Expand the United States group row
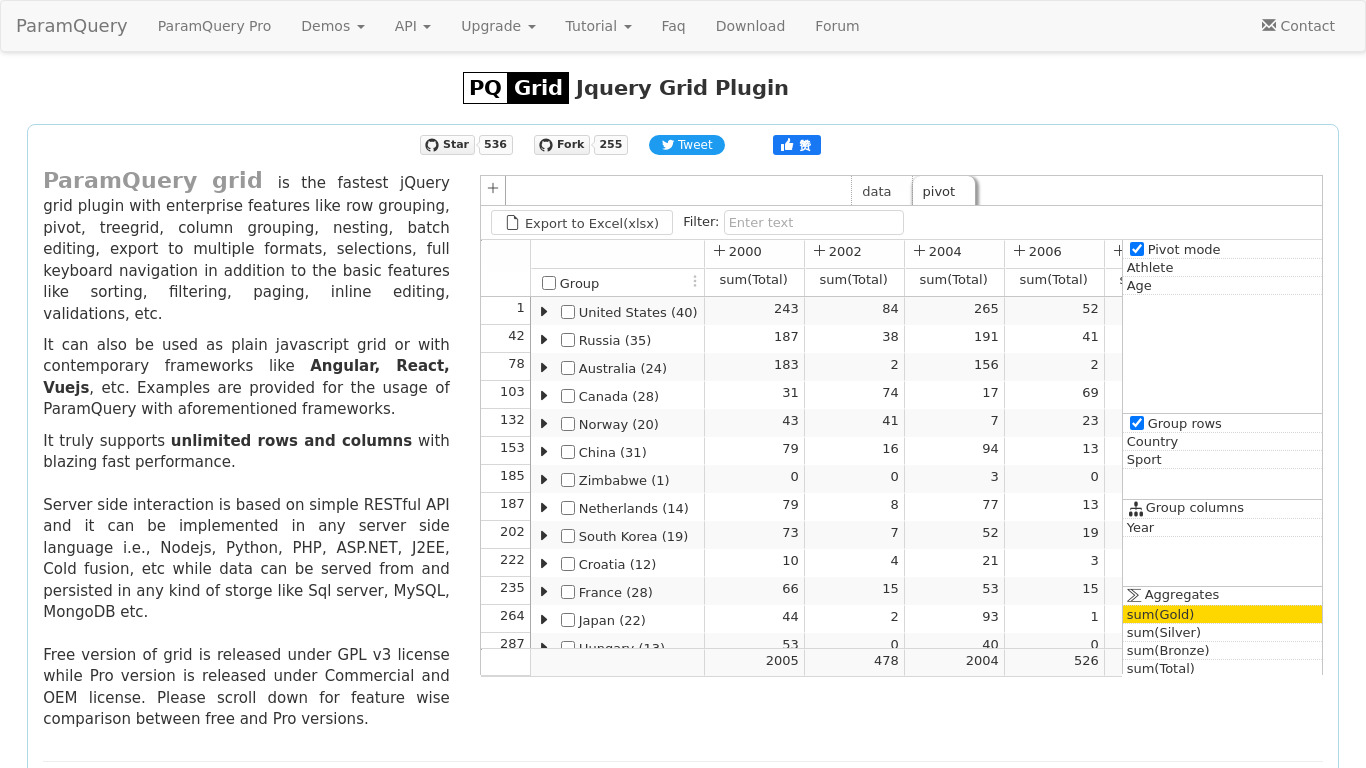 [544, 312]
